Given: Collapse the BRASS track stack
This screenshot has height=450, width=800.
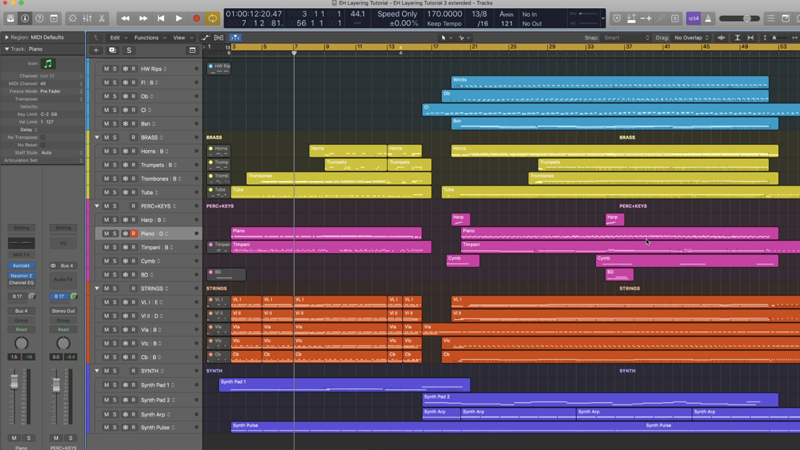Looking at the screenshot, I should [x=97, y=137].
